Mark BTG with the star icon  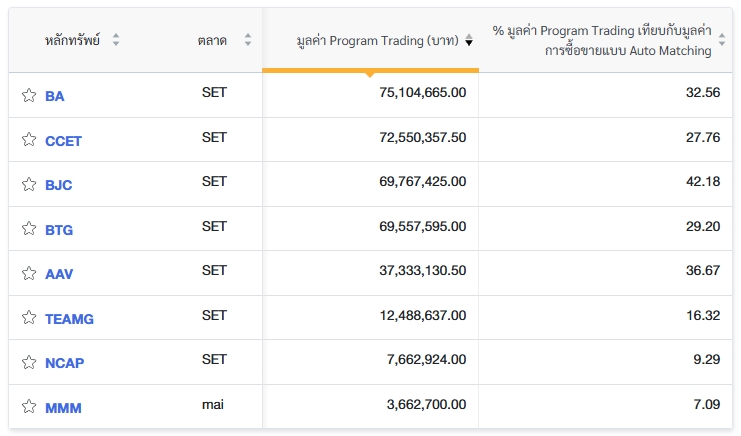click(x=29, y=230)
